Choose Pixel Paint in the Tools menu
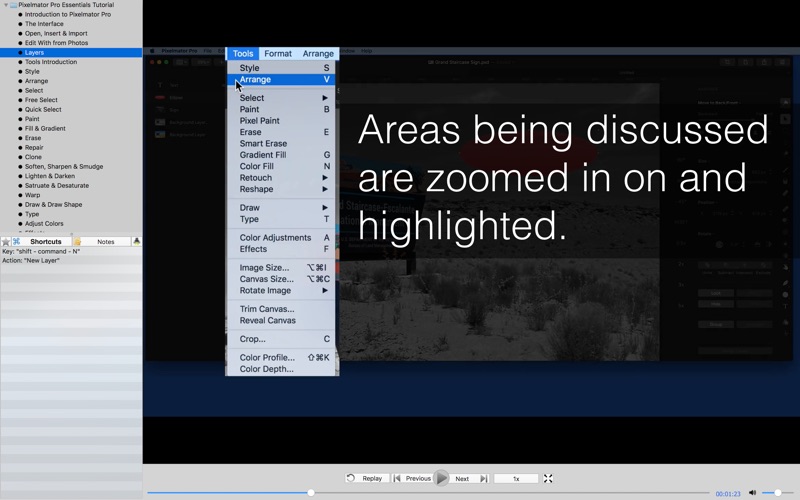Screen dimensions: 800x500 282,121
